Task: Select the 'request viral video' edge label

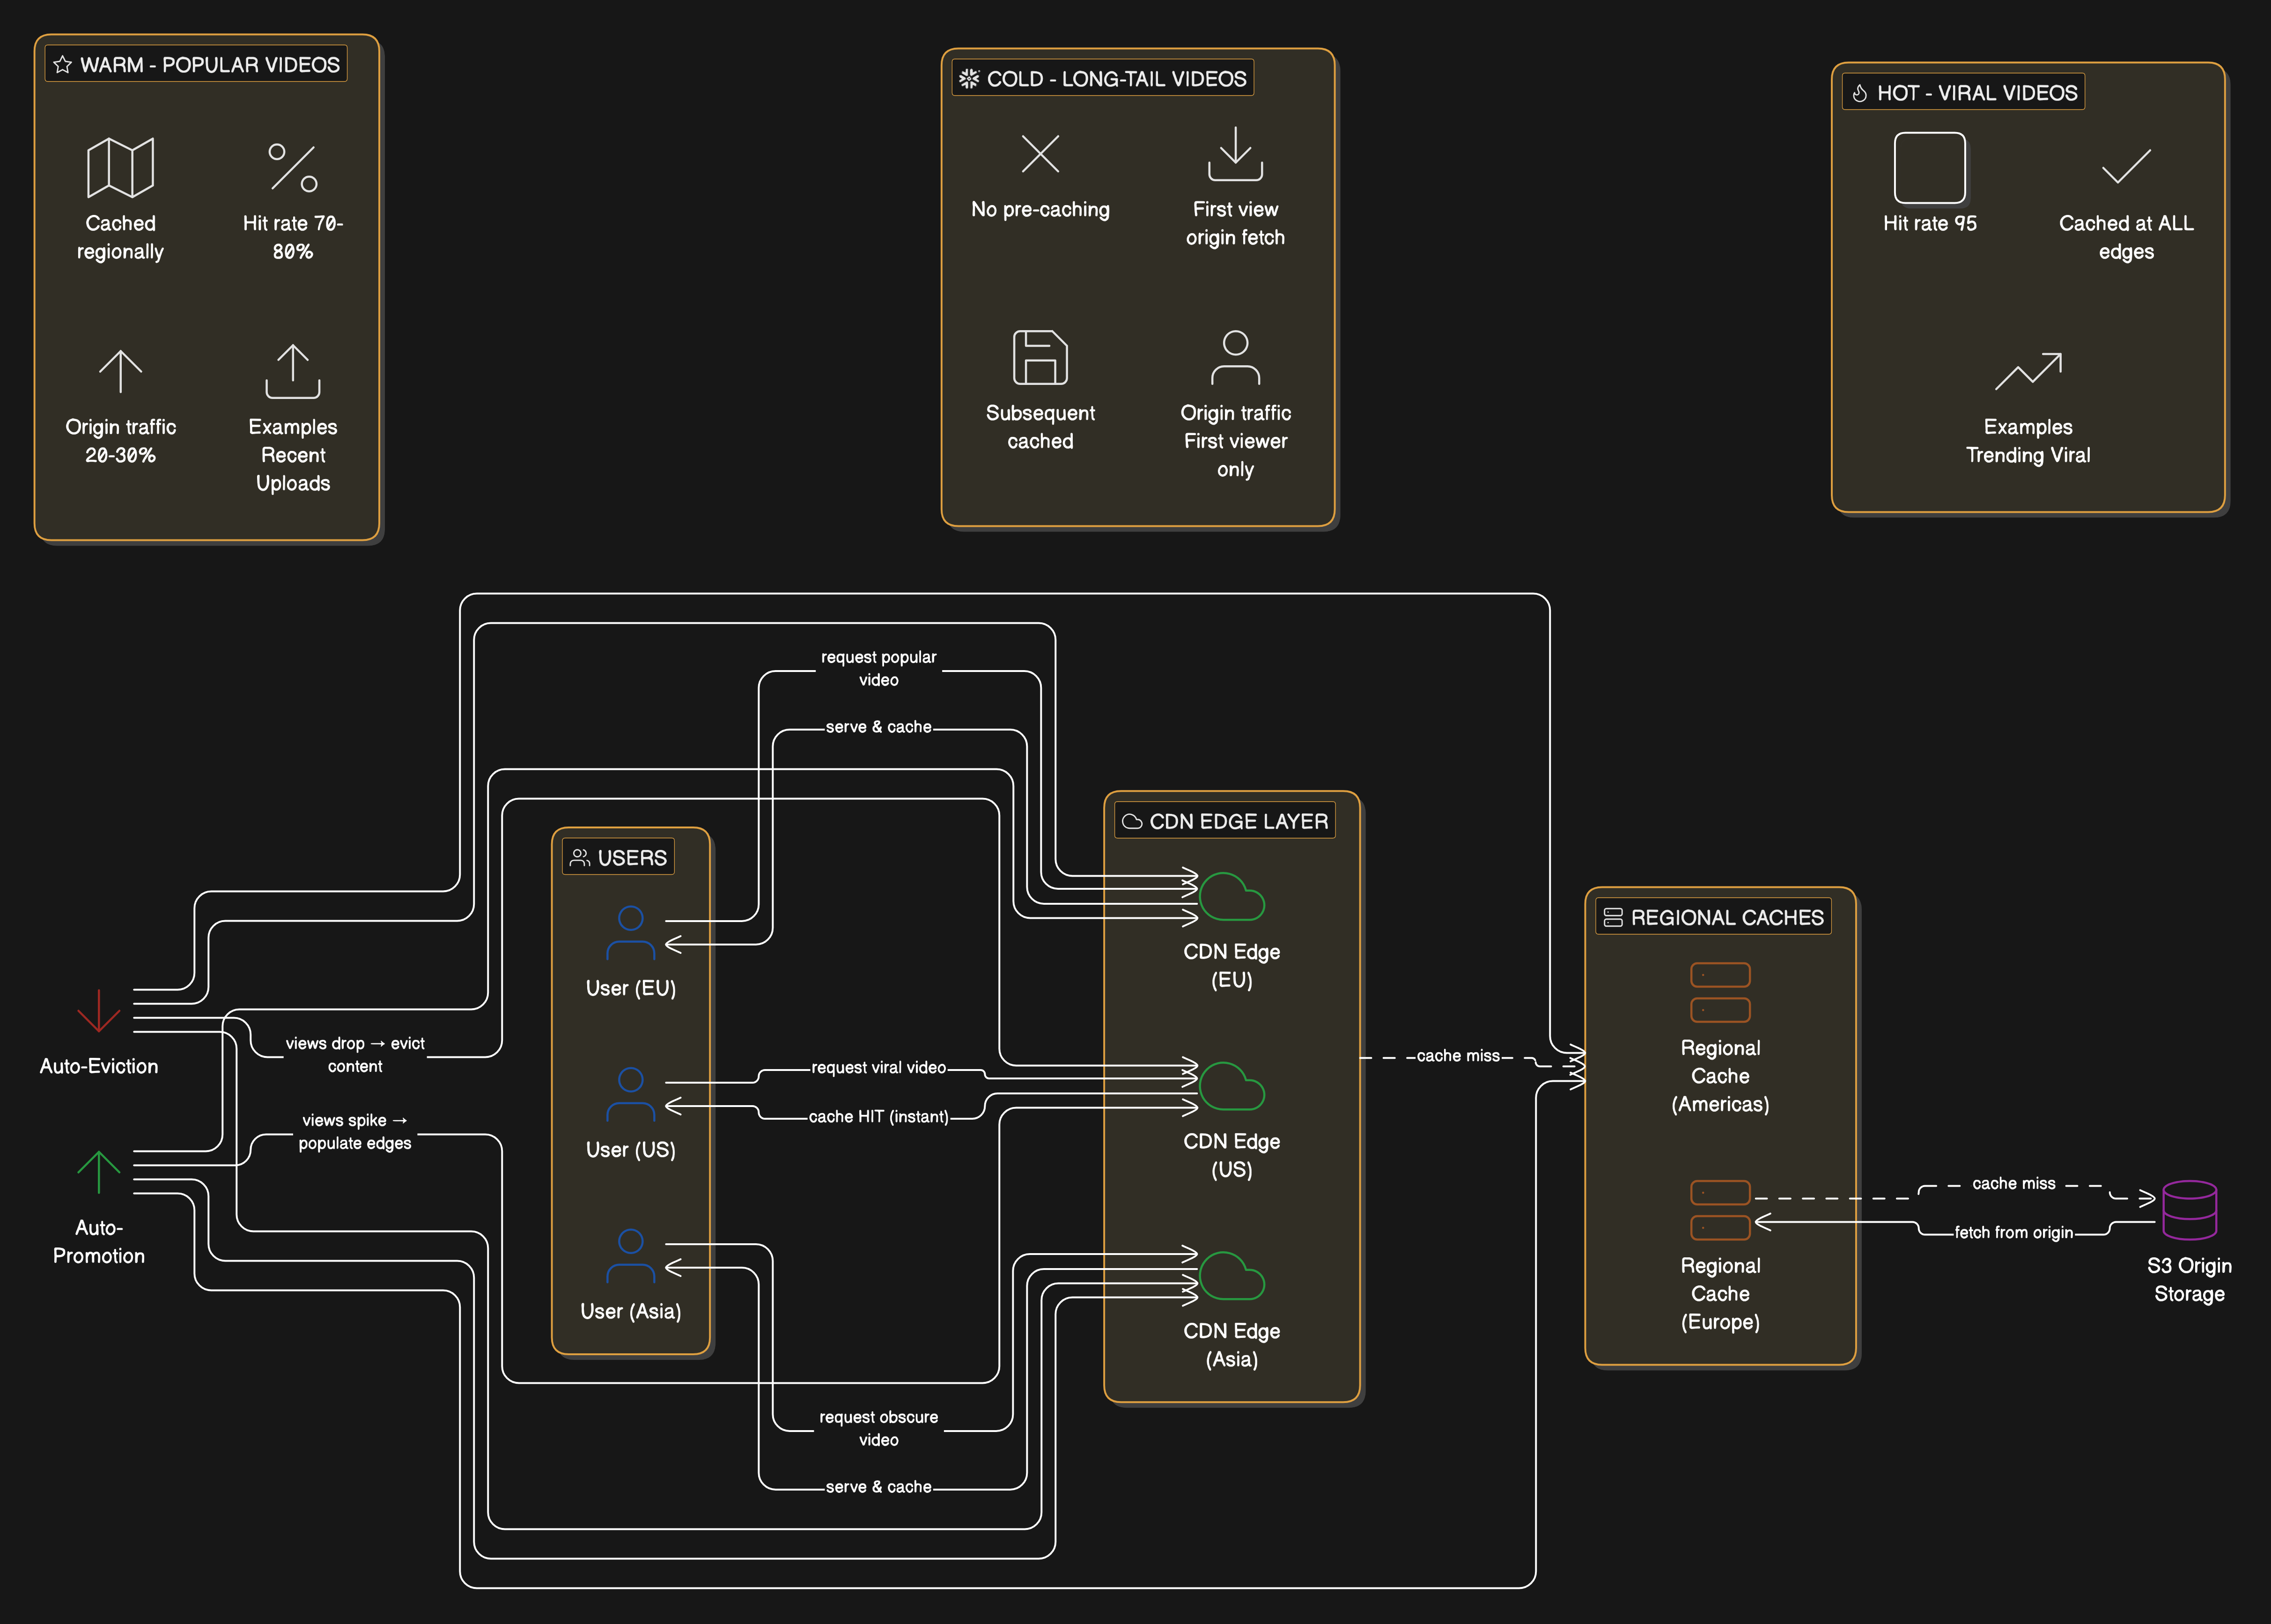Action: pos(878,1067)
